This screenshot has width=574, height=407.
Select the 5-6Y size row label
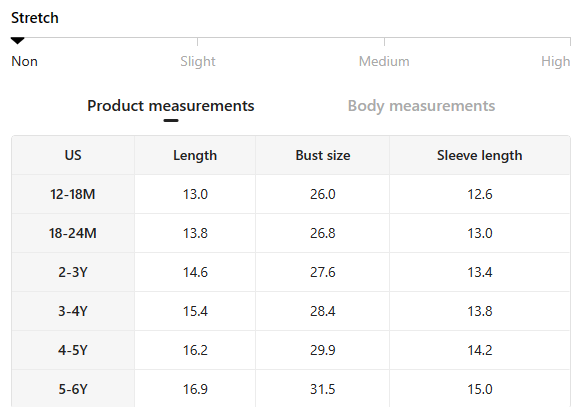click(x=73, y=389)
